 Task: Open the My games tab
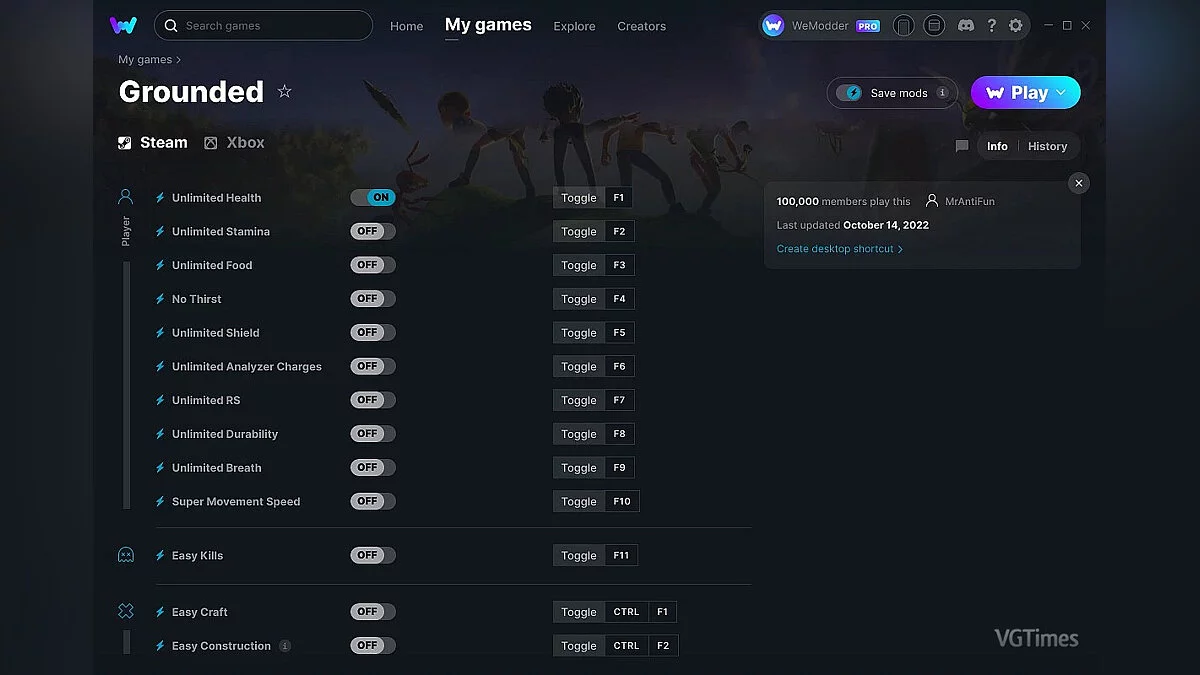pyautogui.click(x=488, y=25)
